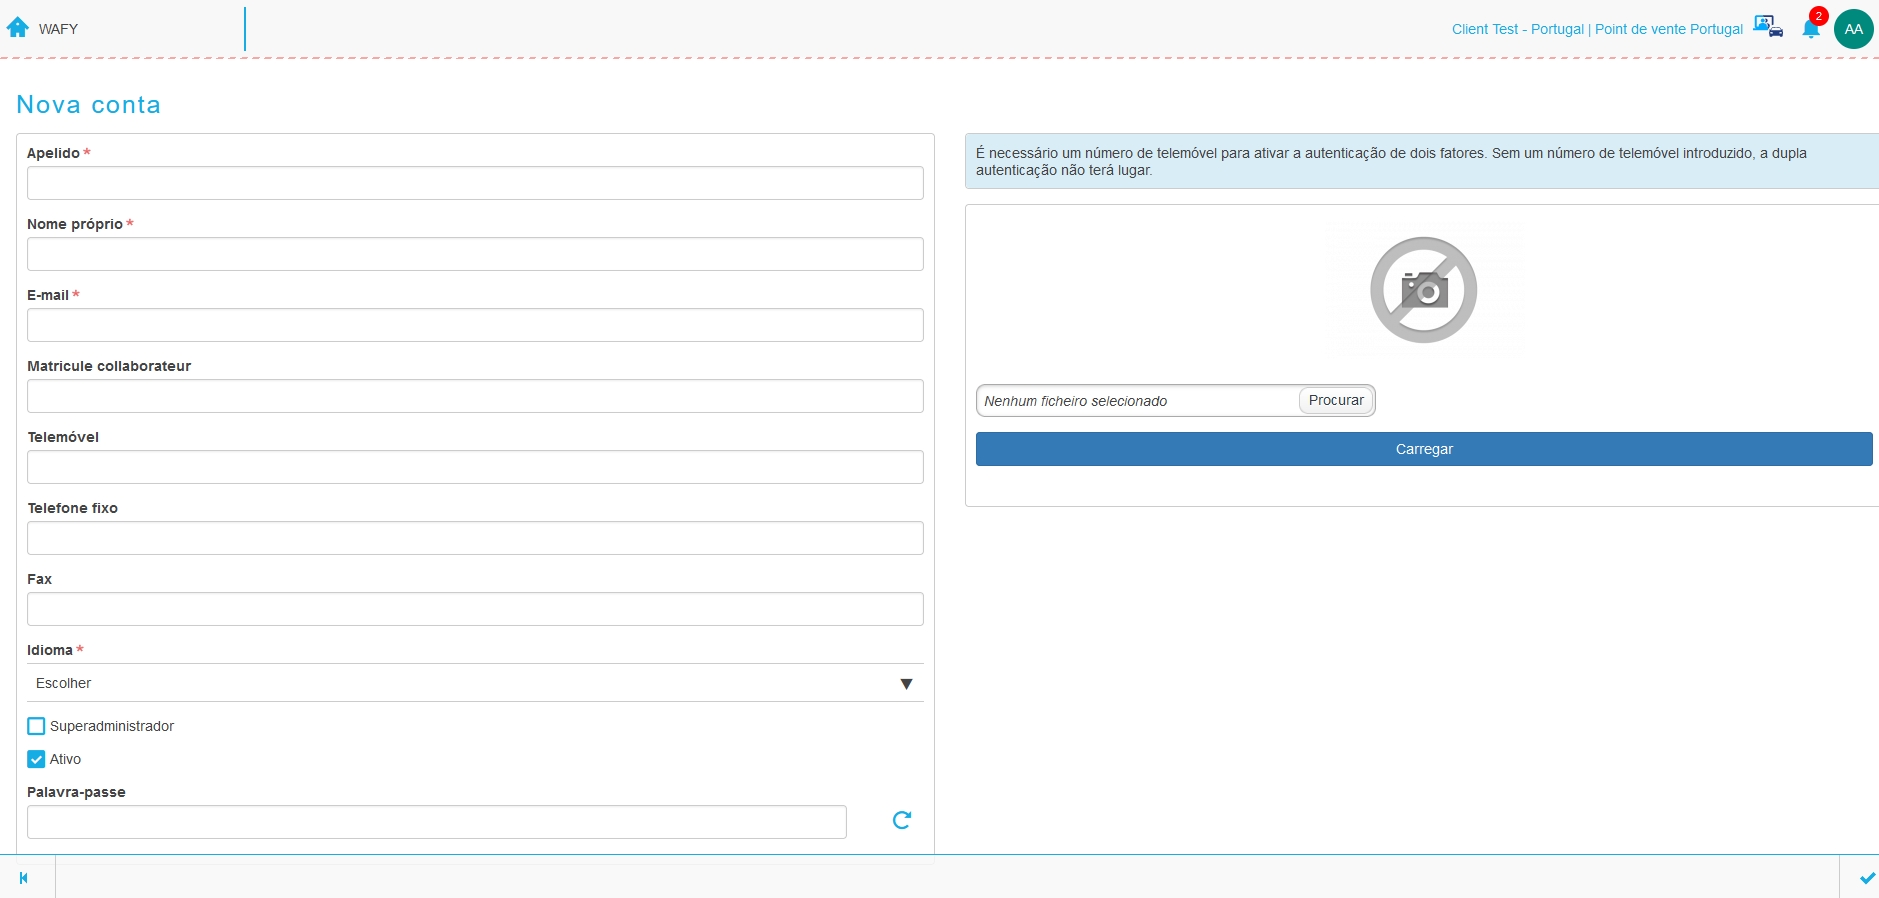Go back using the bottom-left arrow icon
Screen dimensions: 1879x898
click(24, 878)
